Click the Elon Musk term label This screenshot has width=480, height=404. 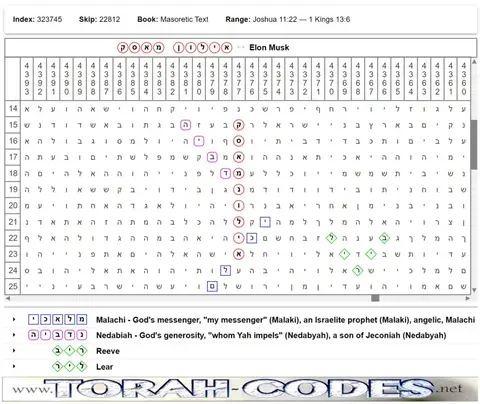269,48
